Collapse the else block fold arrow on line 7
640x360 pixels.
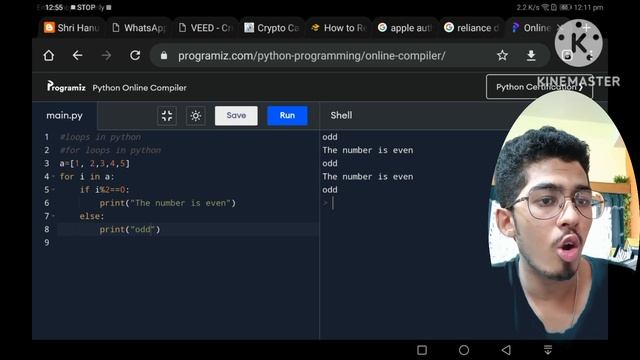tap(53, 216)
